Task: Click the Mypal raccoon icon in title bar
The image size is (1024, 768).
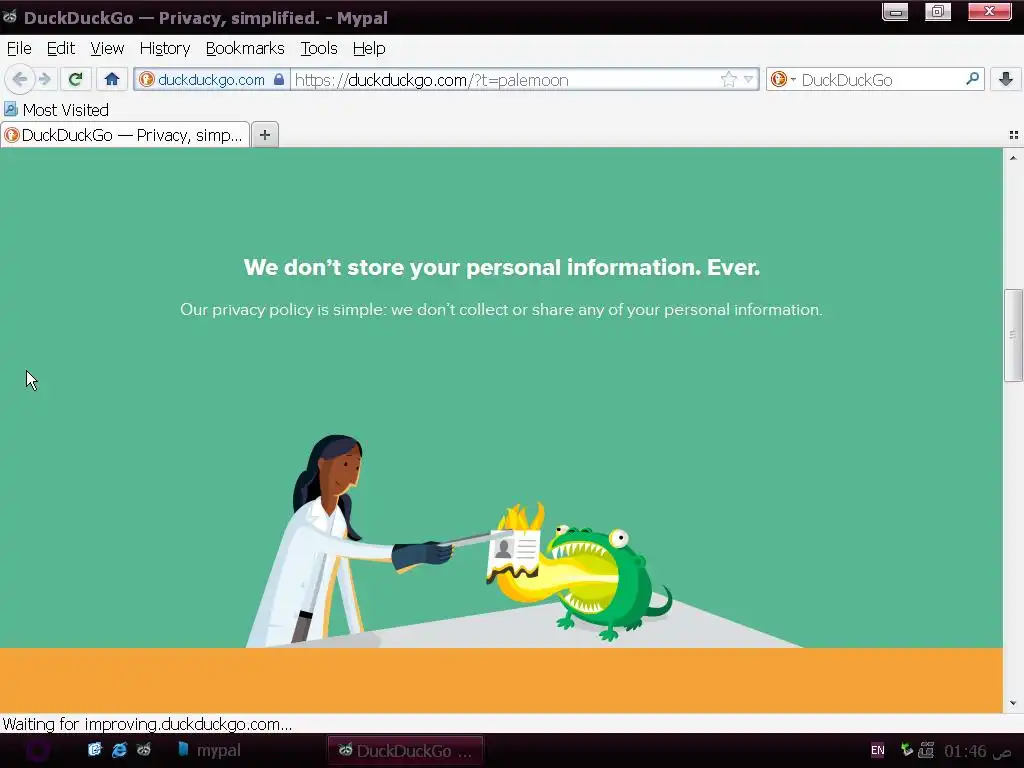Action: click(x=10, y=16)
